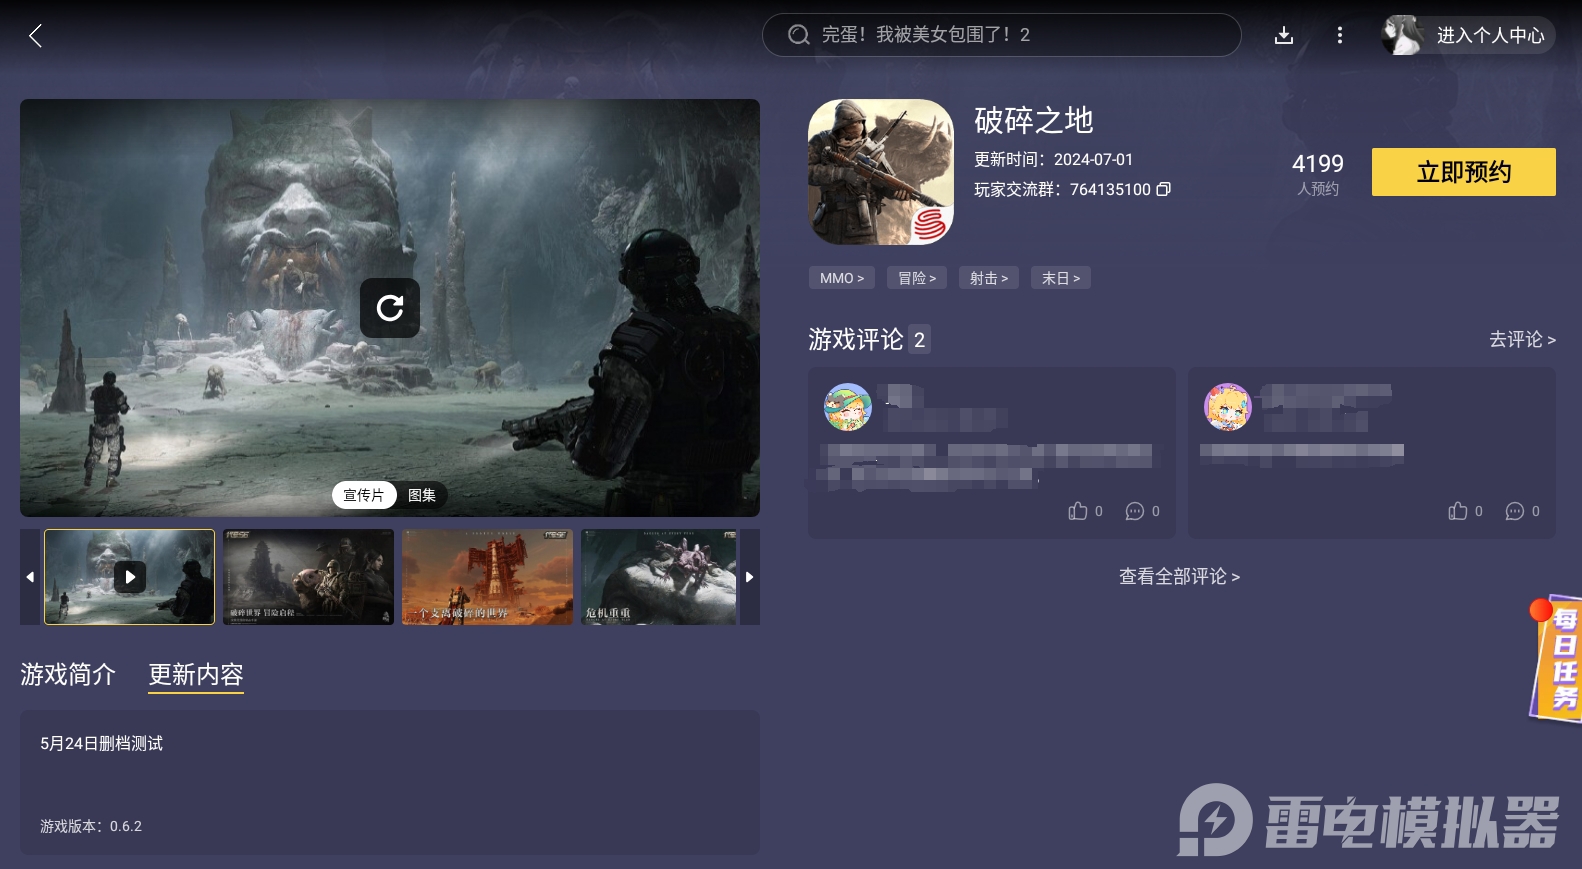Click the main trailer preview image
Screen dimensions: 1582x869
pyautogui.click(x=390, y=308)
